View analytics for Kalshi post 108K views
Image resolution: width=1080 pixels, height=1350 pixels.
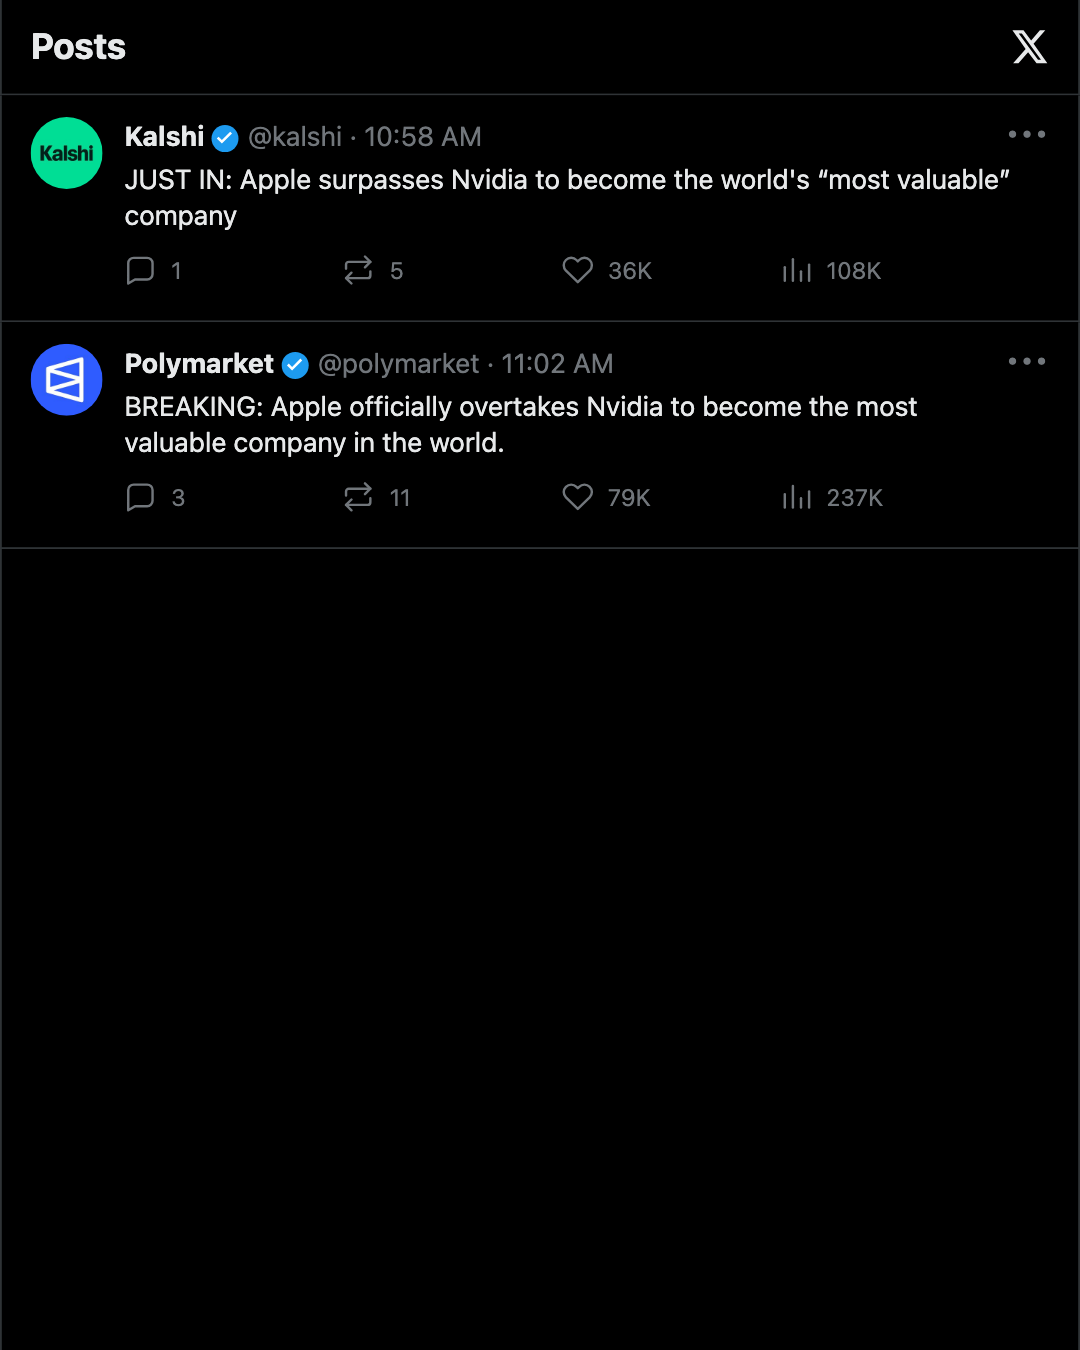click(x=831, y=271)
